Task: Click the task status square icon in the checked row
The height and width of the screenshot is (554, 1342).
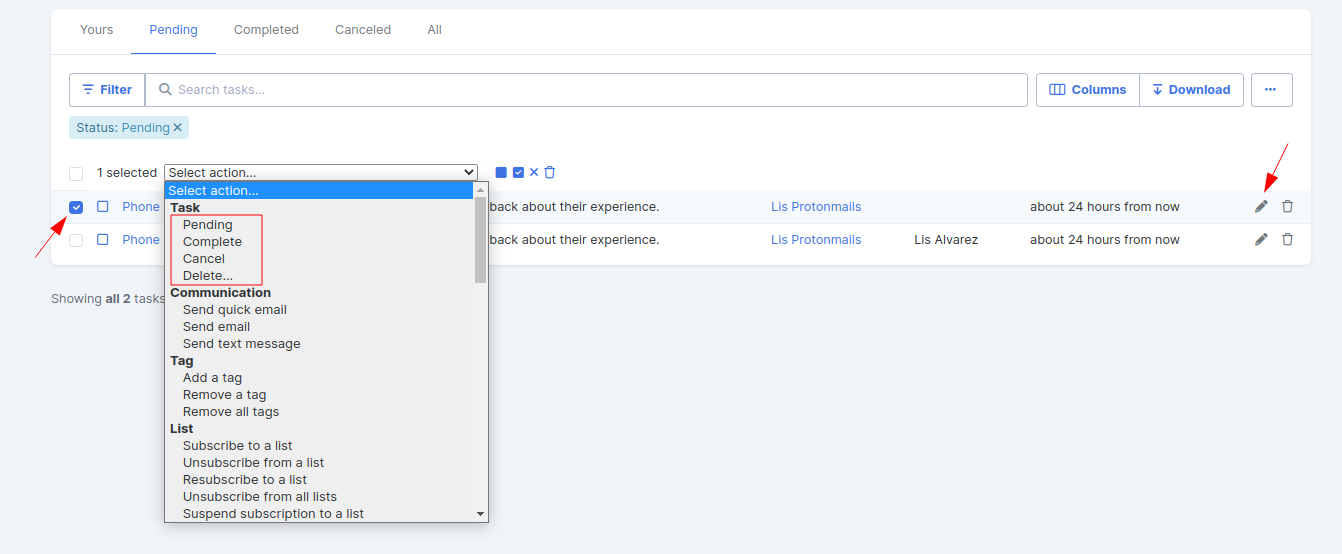Action: 103,207
